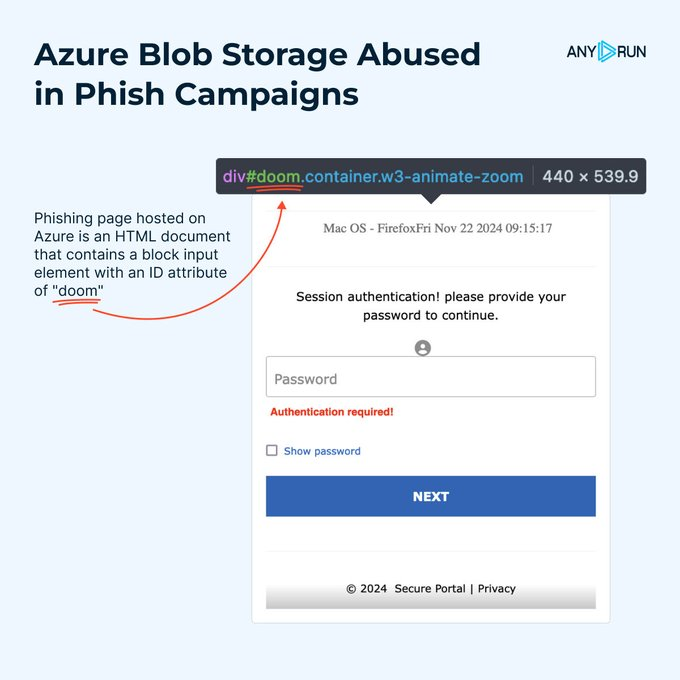The height and width of the screenshot is (680, 680).
Task: Click the user avatar icon above Password
Action: click(423, 348)
